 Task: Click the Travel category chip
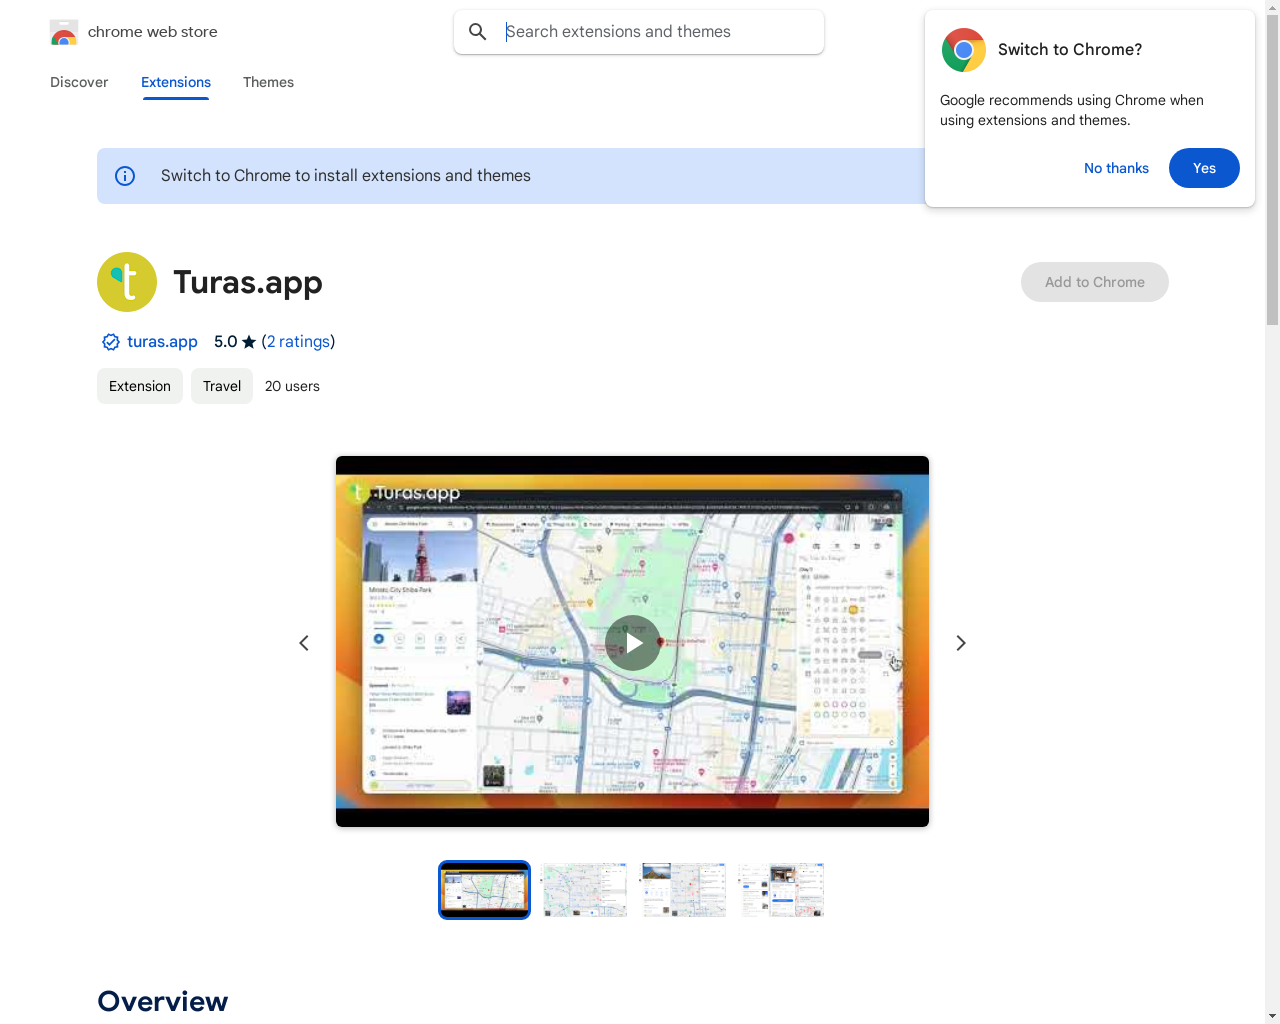[x=222, y=386]
